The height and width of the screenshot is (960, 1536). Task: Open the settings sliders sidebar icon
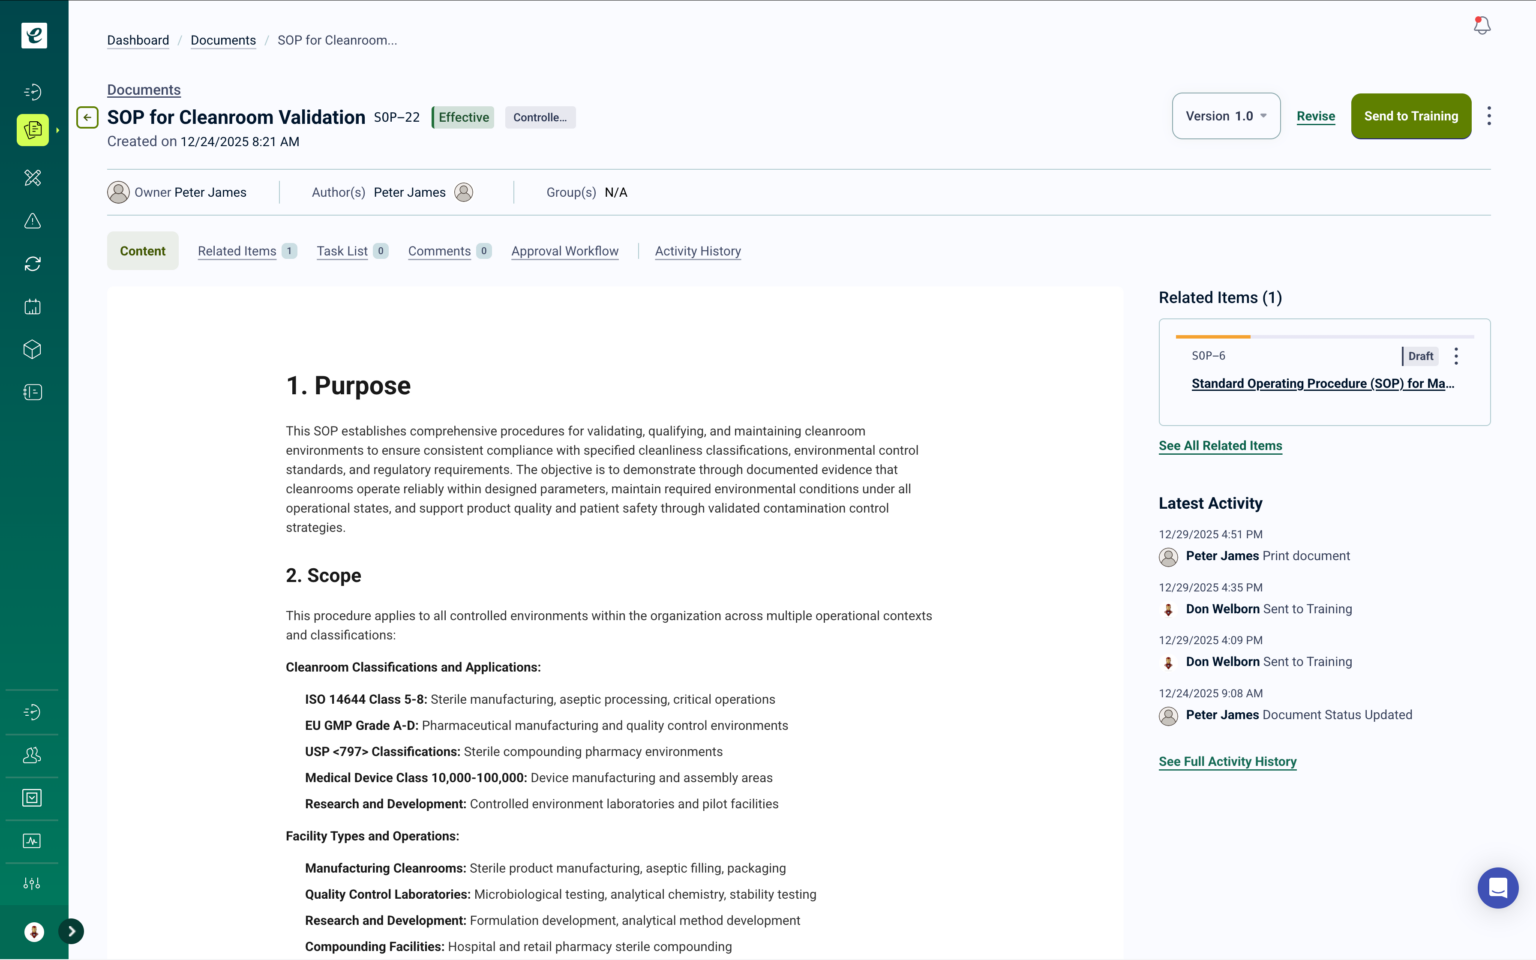(x=33, y=884)
